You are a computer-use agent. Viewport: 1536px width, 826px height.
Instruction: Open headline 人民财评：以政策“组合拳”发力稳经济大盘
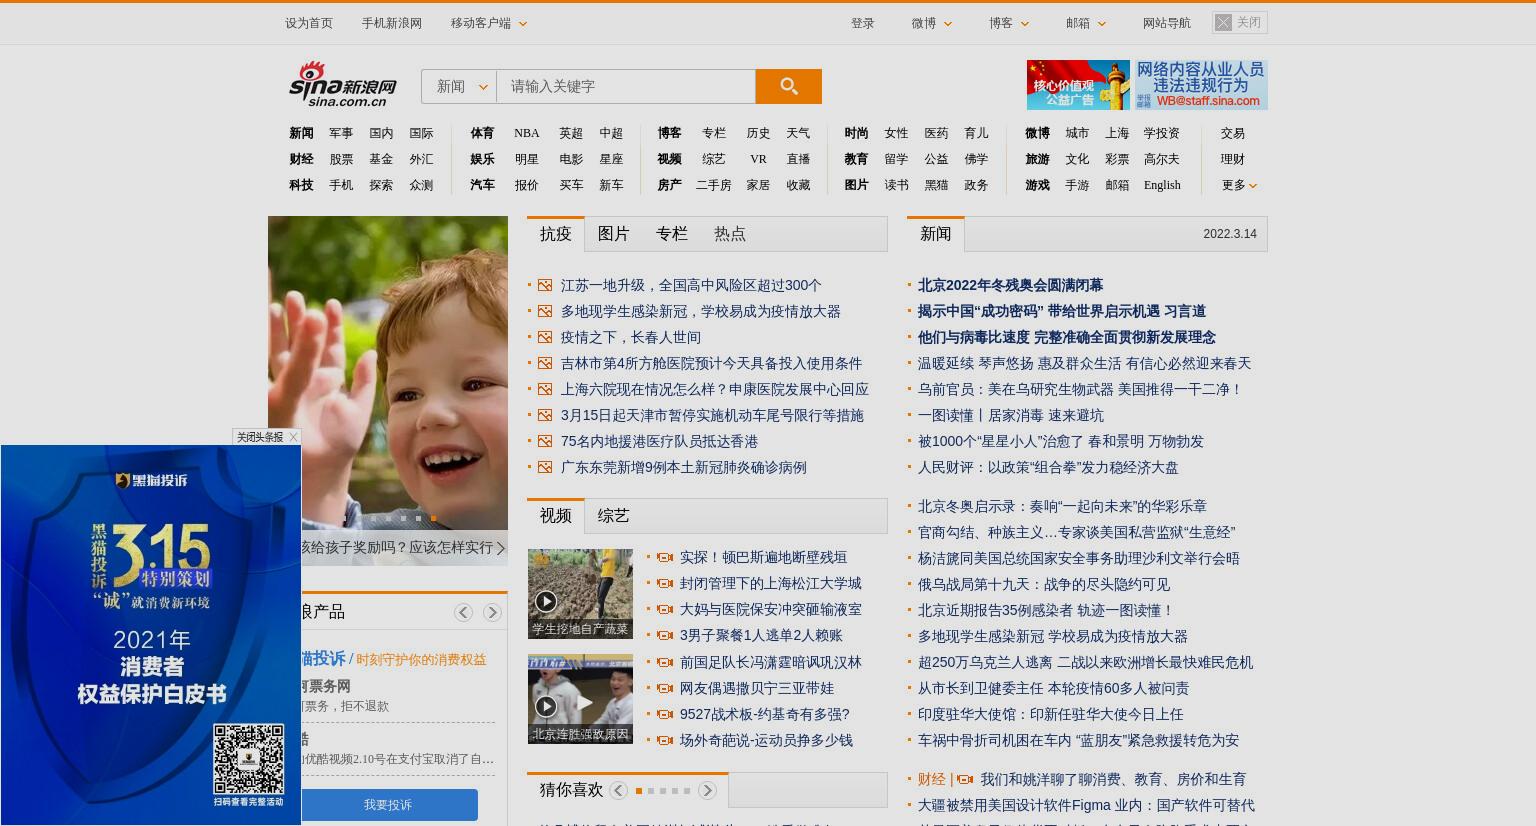click(1048, 467)
